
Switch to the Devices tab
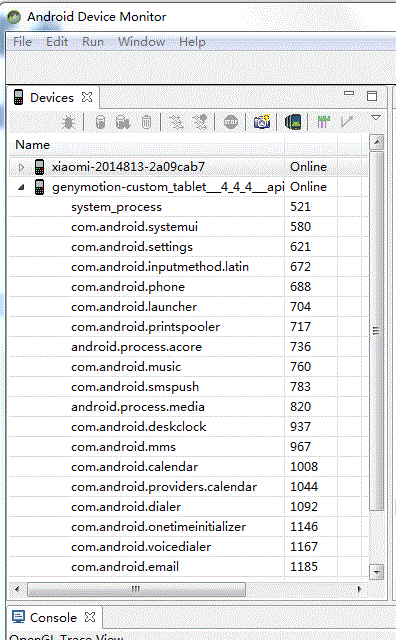52,98
